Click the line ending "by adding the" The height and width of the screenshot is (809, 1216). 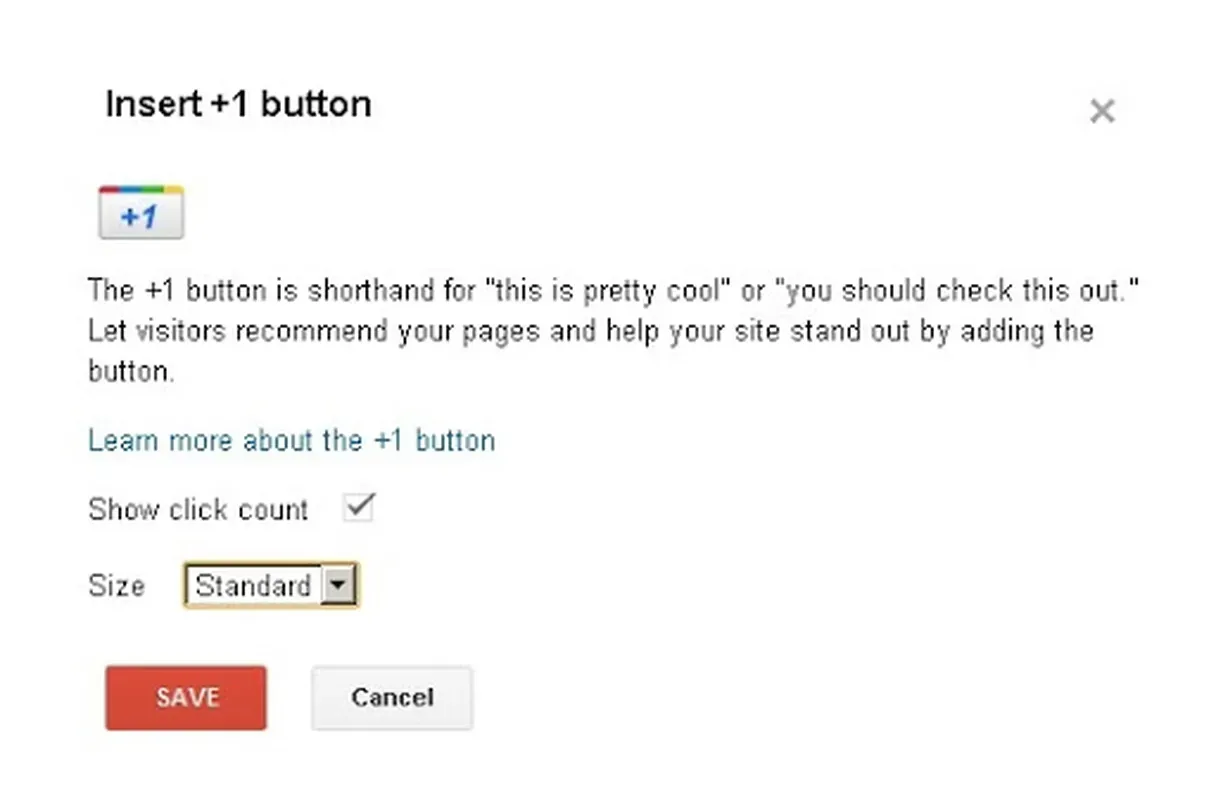(590, 331)
